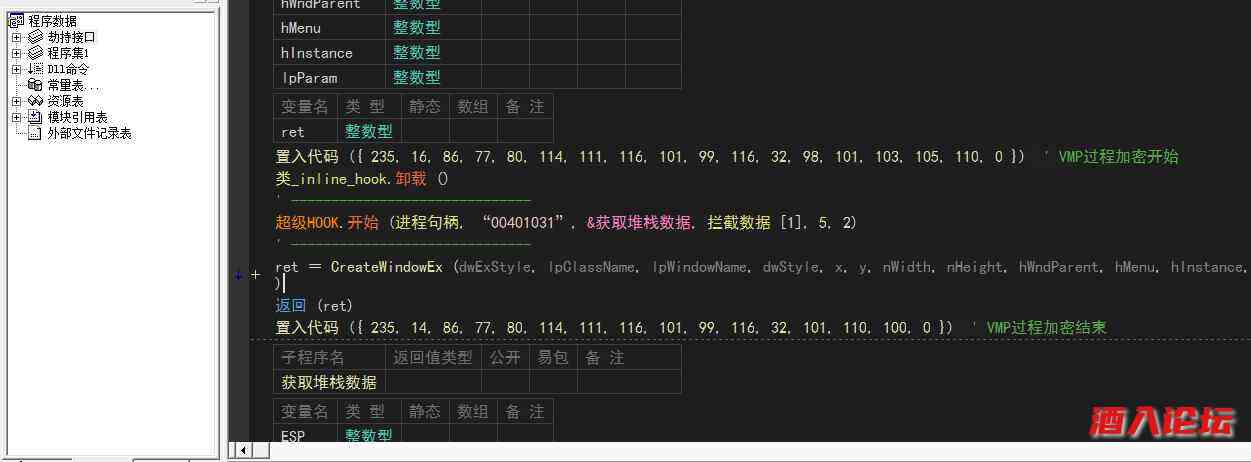Viewport: 1251px width, 462px height.
Task: Expand the 劫持接口 tree node
Action: point(16,37)
